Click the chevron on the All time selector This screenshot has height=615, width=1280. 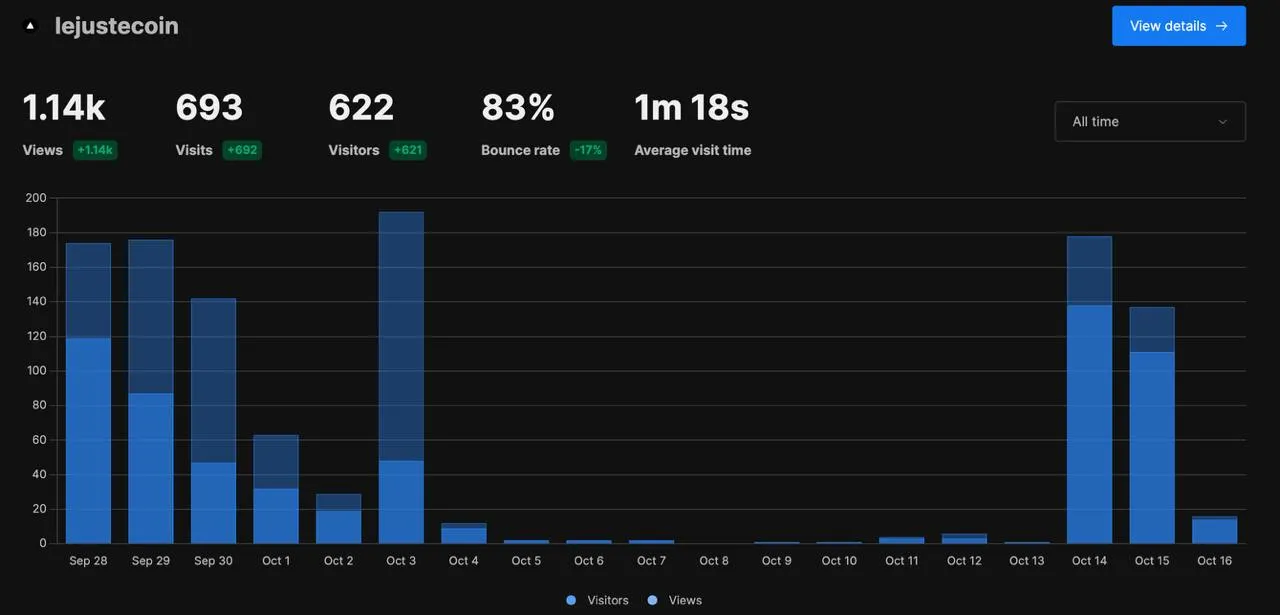[1222, 122]
